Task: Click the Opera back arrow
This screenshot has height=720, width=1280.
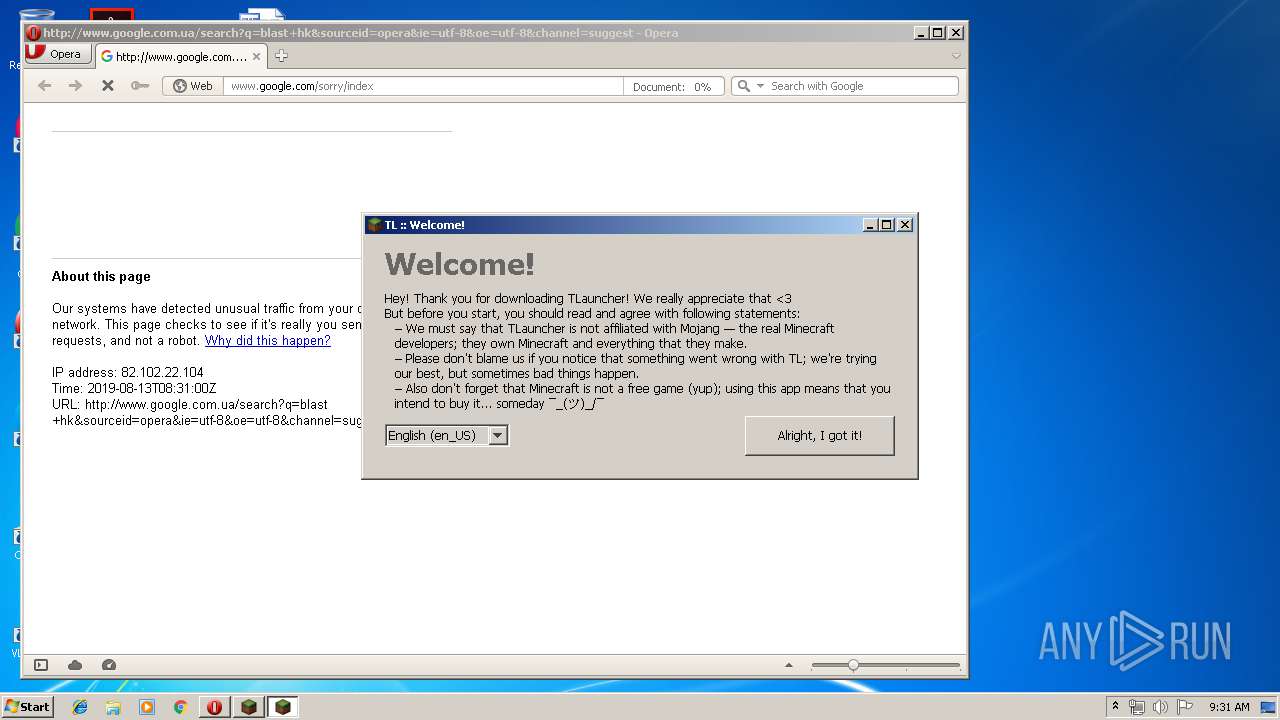Action: coord(44,86)
